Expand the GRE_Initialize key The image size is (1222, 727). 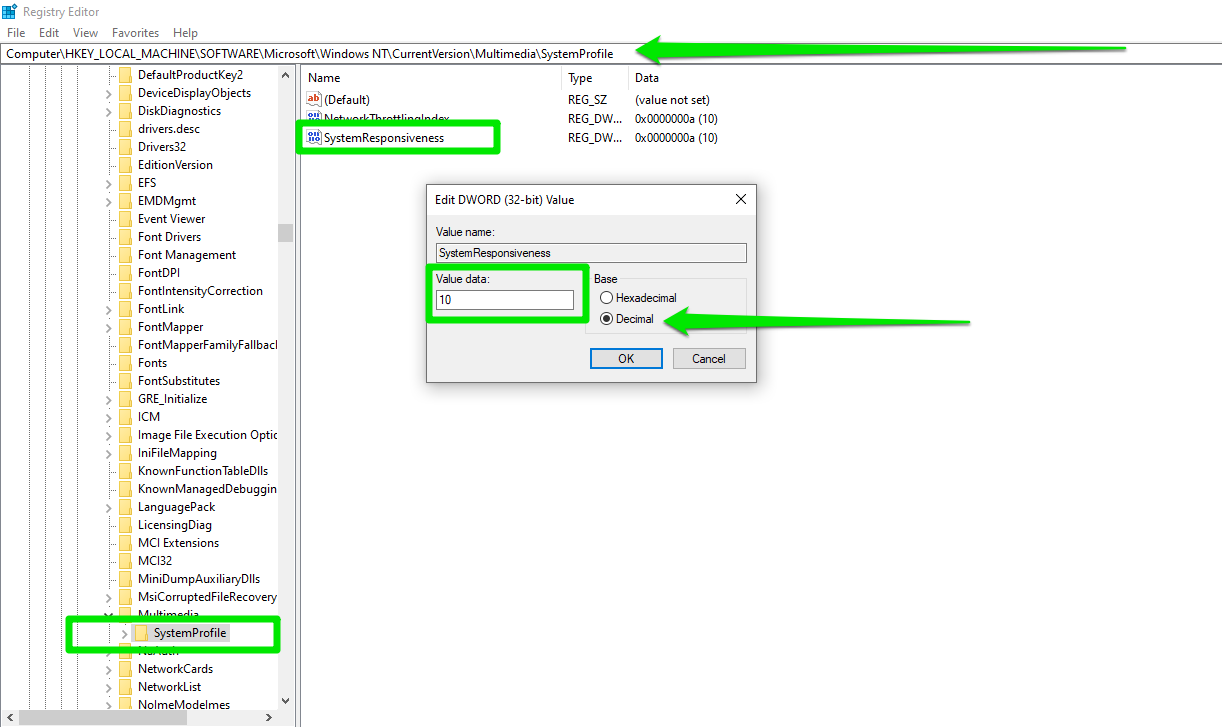(x=109, y=399)
